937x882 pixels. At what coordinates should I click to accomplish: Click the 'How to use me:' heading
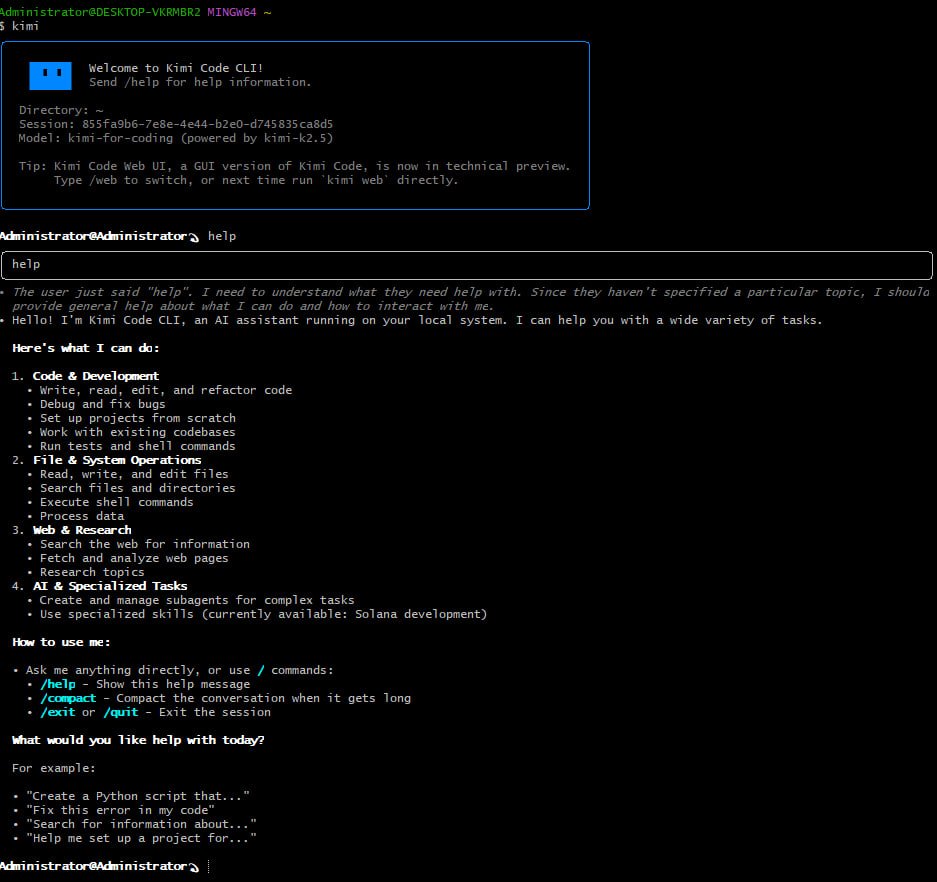point(62,642)
